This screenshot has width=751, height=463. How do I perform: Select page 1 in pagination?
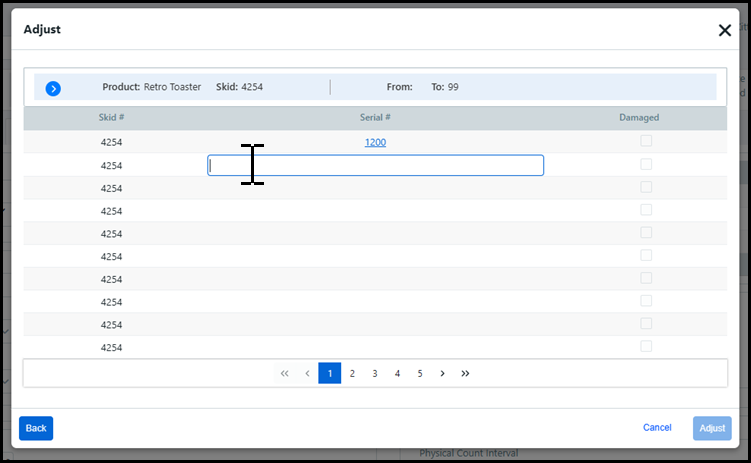(330, 373)
